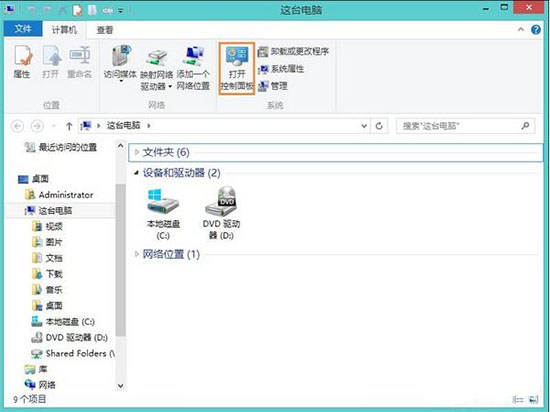
Task: Open Control Panel from the ribbon
Action: 237,68
